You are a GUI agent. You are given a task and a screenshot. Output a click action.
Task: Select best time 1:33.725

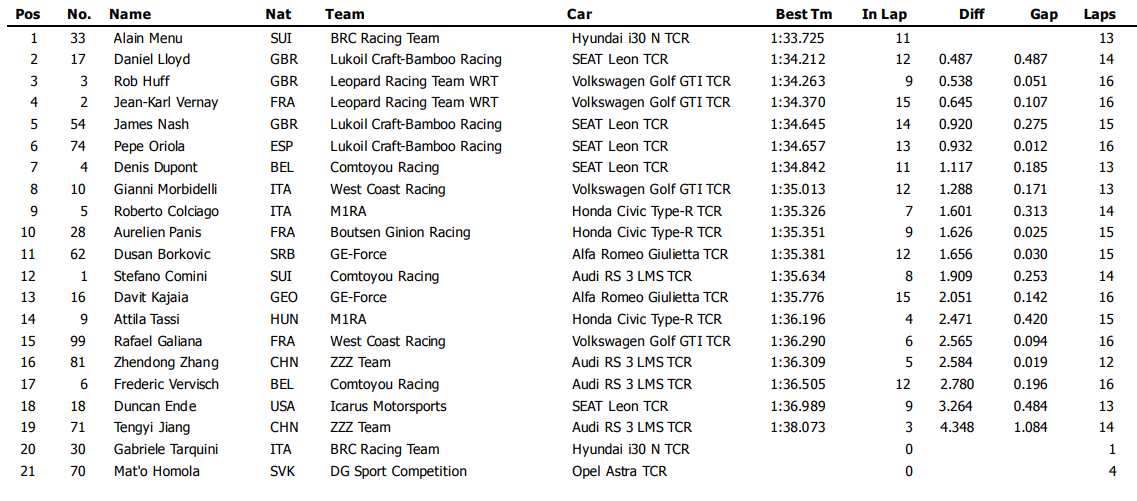click(x=798, y=38)
